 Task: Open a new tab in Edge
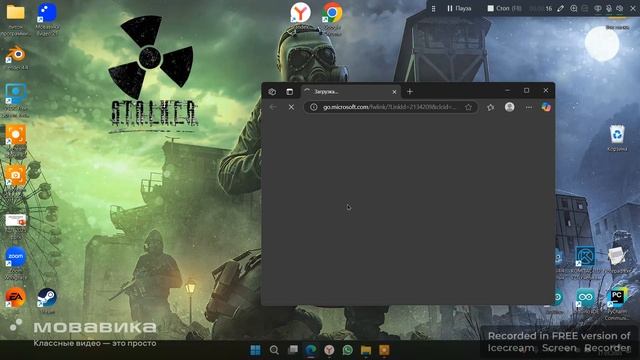click(410, 92)
